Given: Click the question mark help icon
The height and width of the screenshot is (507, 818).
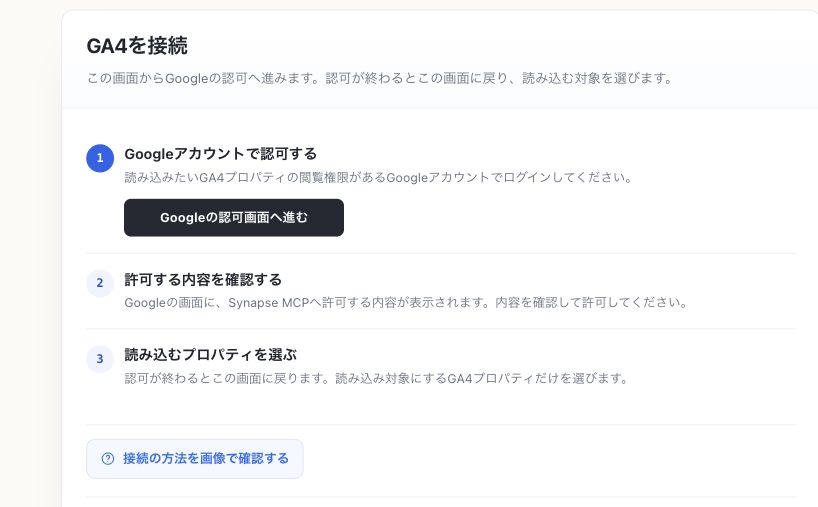Looking at the screenshot, I should coord(107,458).
